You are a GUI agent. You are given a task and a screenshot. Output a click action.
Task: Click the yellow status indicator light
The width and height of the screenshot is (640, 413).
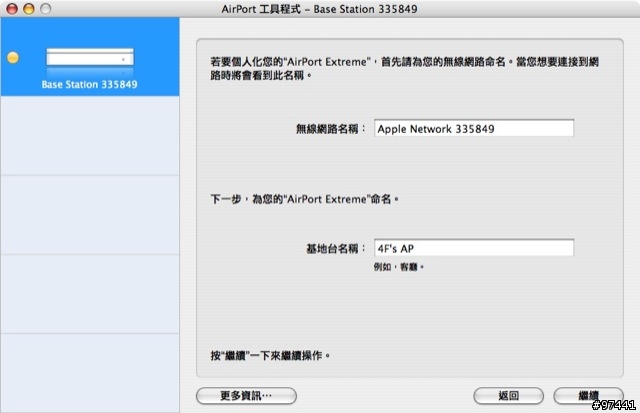pyautogui.click(x=13, y=58)
